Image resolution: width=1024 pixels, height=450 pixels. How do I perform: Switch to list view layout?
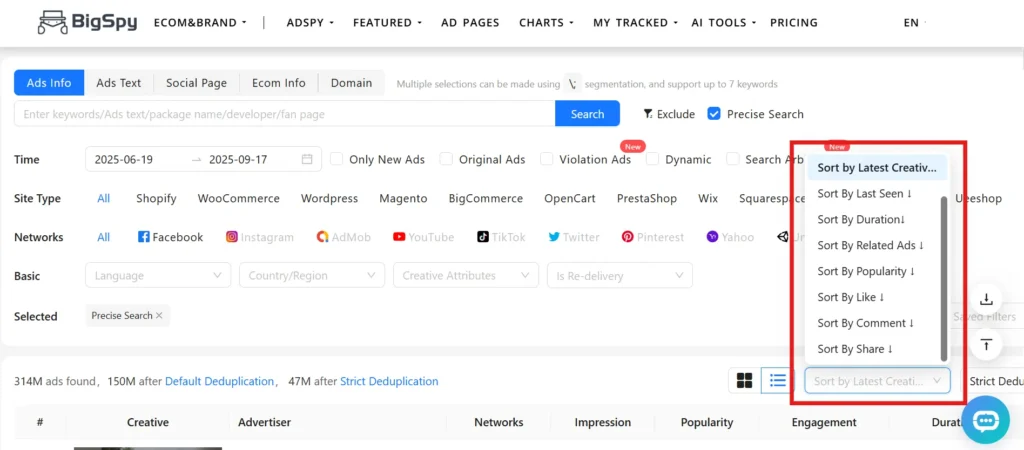777,381
